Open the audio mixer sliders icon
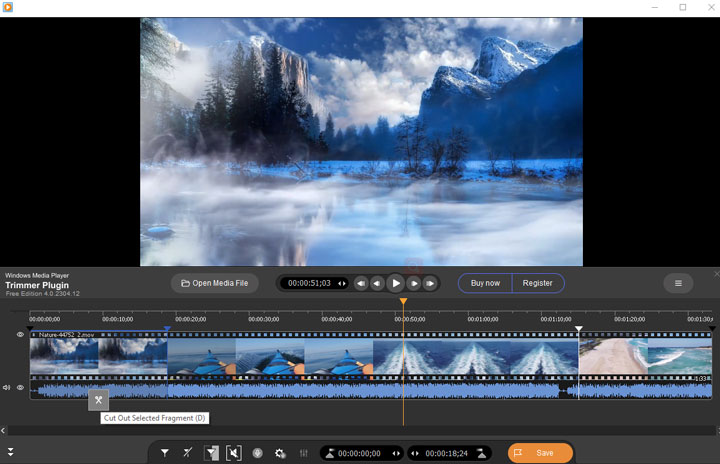Image resolution: width=720 pixels, height=464 pixels. click(304, 453)
